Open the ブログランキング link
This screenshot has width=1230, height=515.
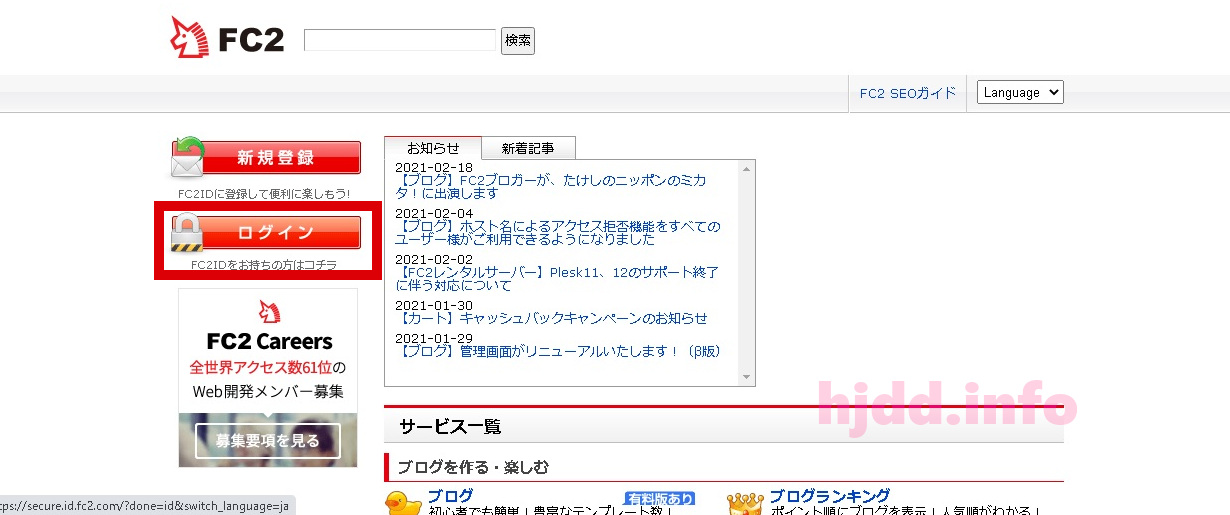coord(829,496)
